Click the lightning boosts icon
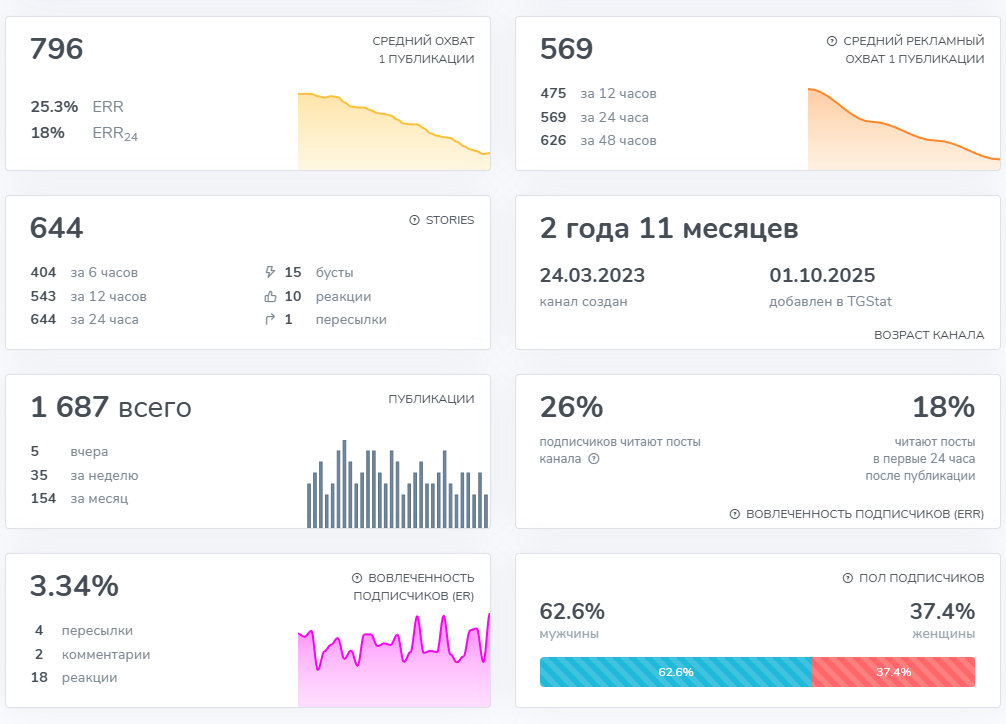 [270, 272]
